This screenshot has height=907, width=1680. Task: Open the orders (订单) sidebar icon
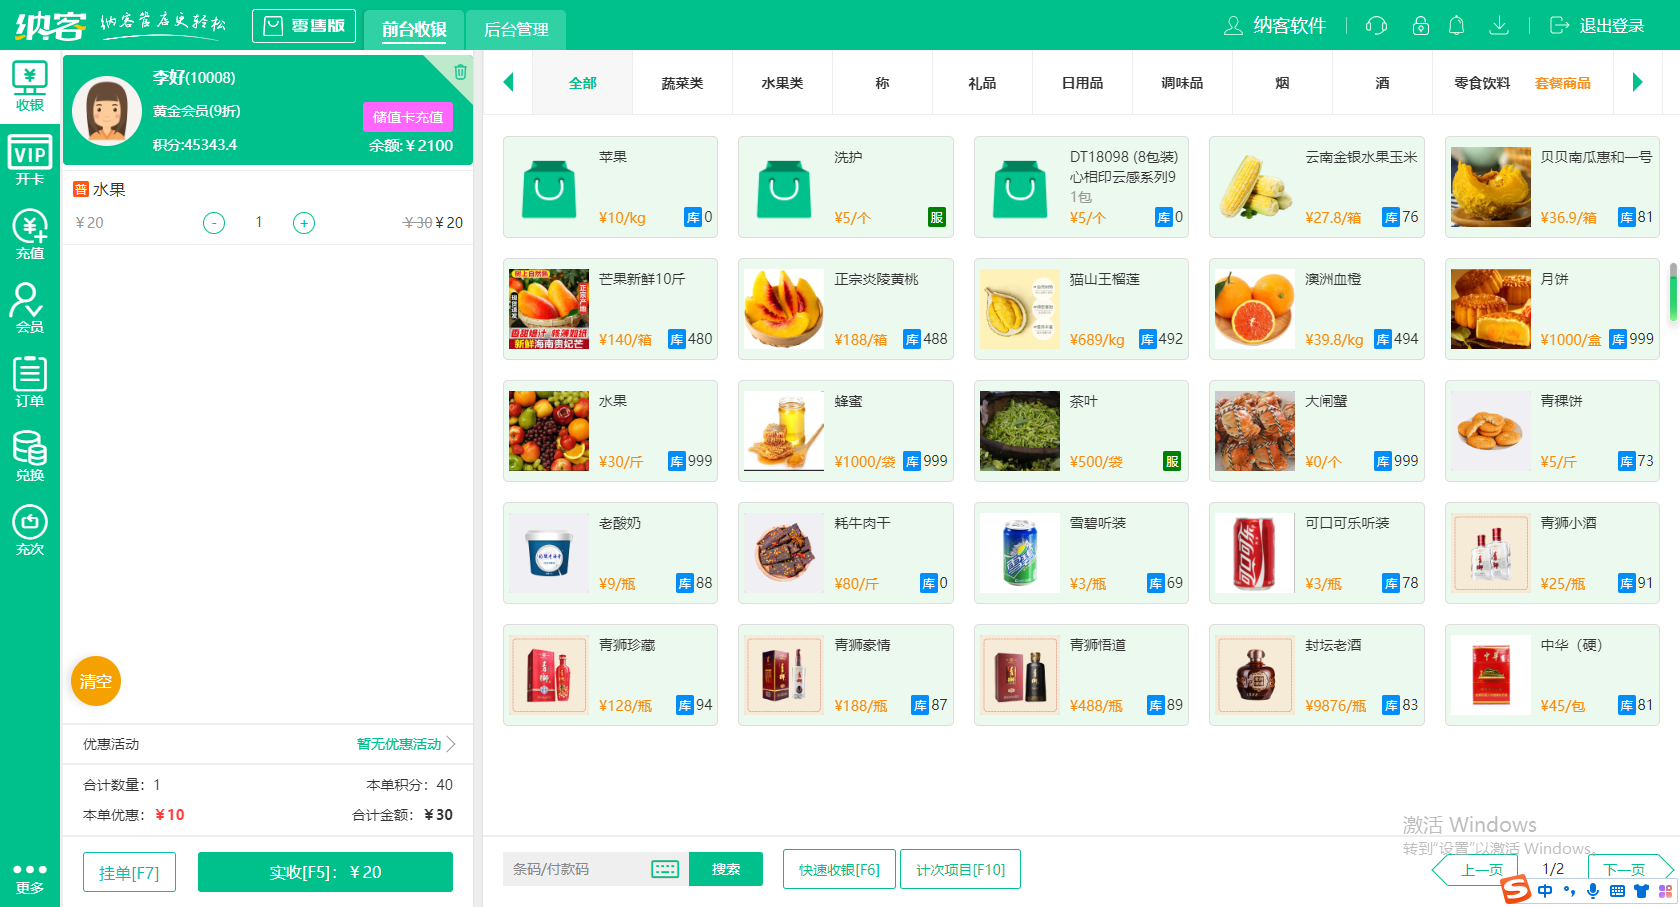(x=30, y=382)
